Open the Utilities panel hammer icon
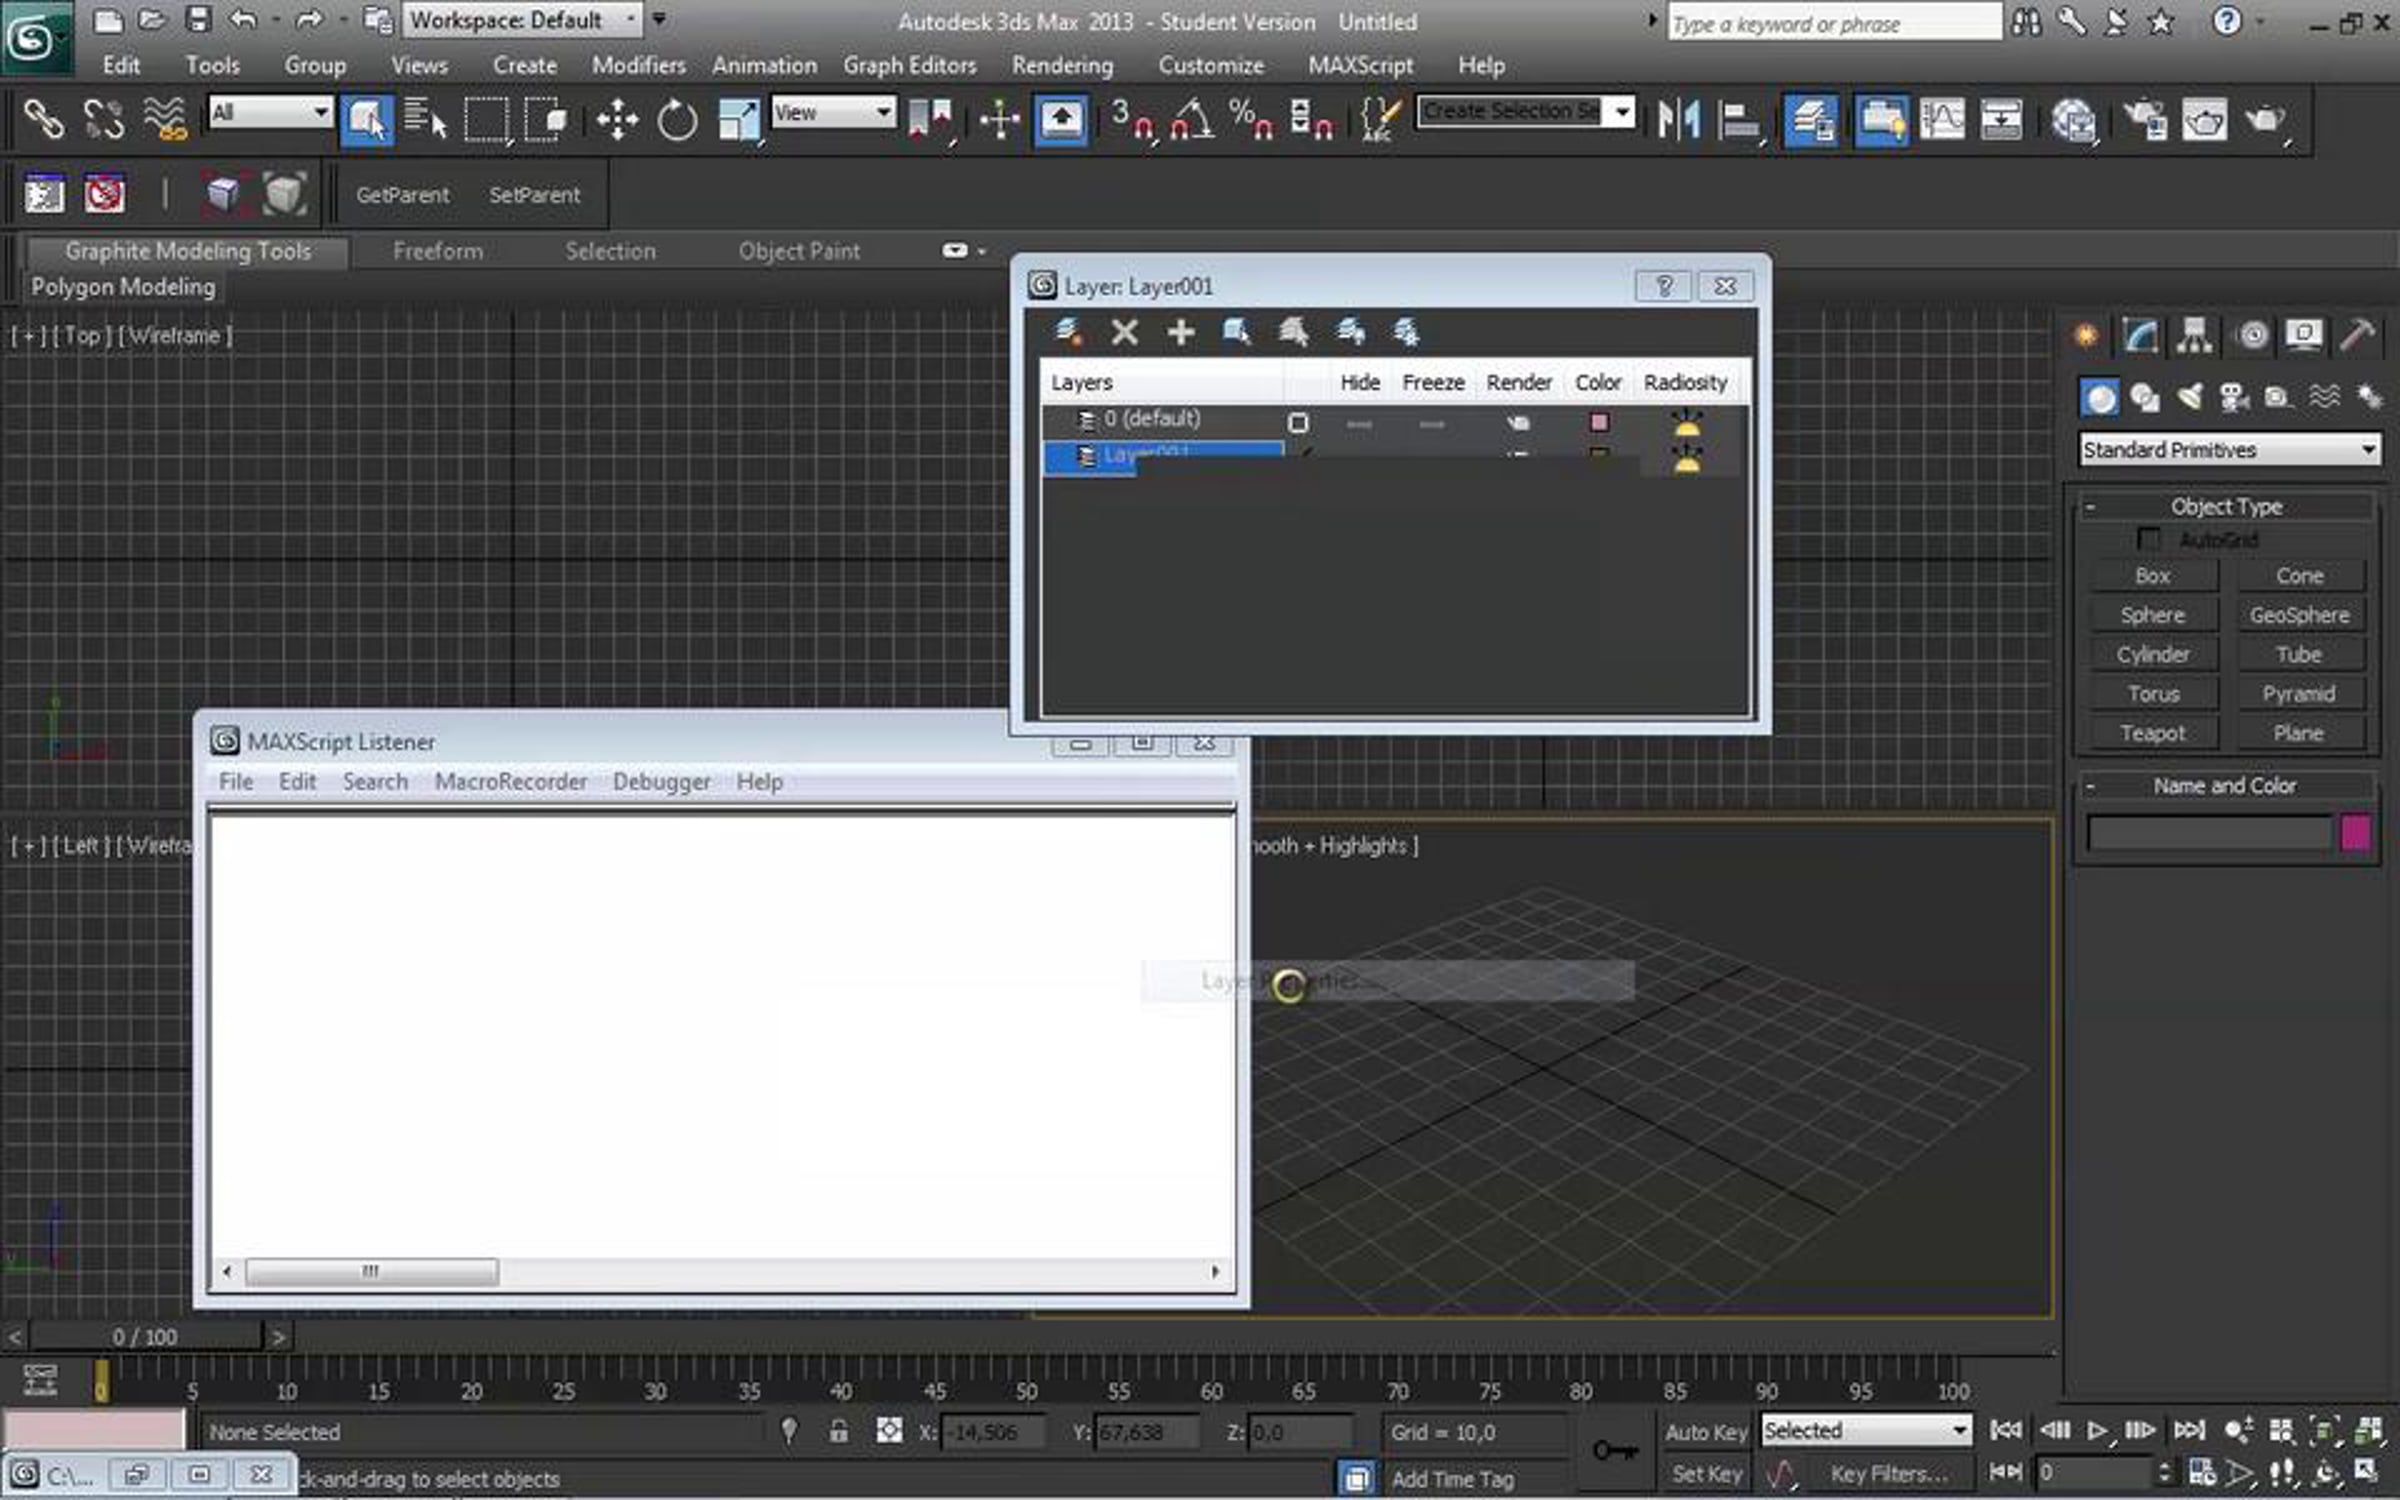Image resolution: width=2400 pixels, height=1500 pixels. pyautogui.click(x=2357, y=336)
